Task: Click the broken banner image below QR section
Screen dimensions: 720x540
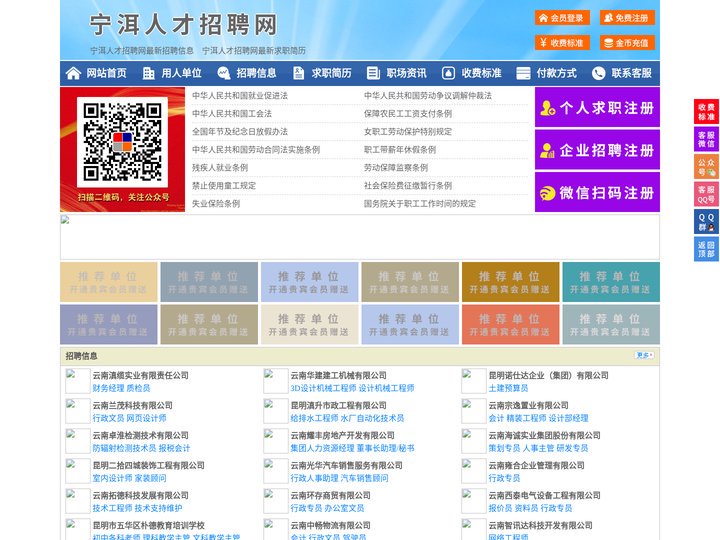Action: (x=360, y=237)
